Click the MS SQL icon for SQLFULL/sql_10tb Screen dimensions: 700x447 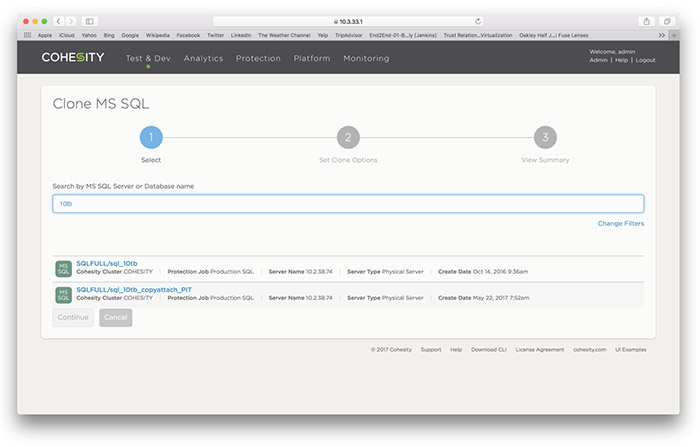point(63,267)
